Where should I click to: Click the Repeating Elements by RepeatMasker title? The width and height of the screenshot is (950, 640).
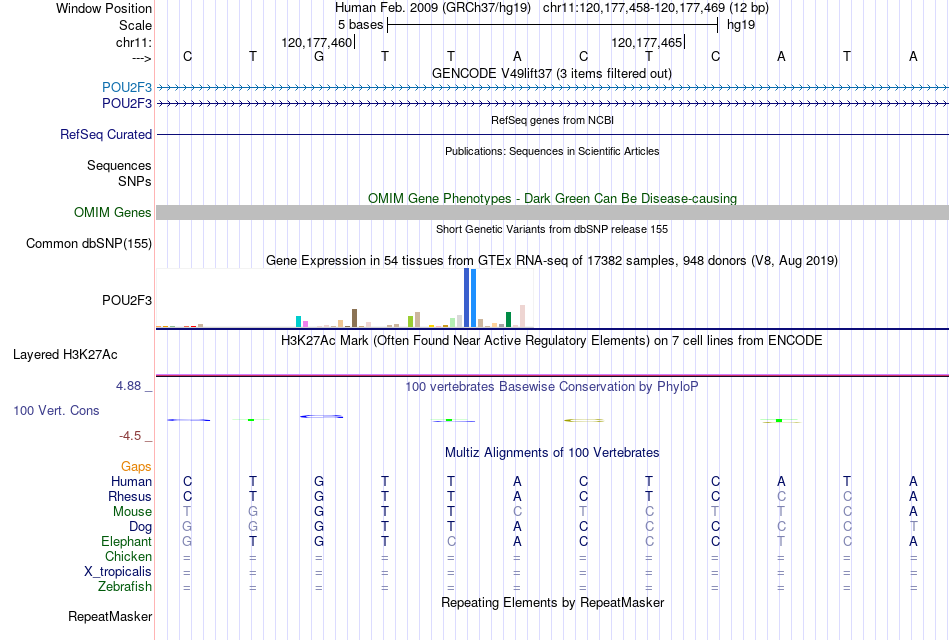pos(552,602)
